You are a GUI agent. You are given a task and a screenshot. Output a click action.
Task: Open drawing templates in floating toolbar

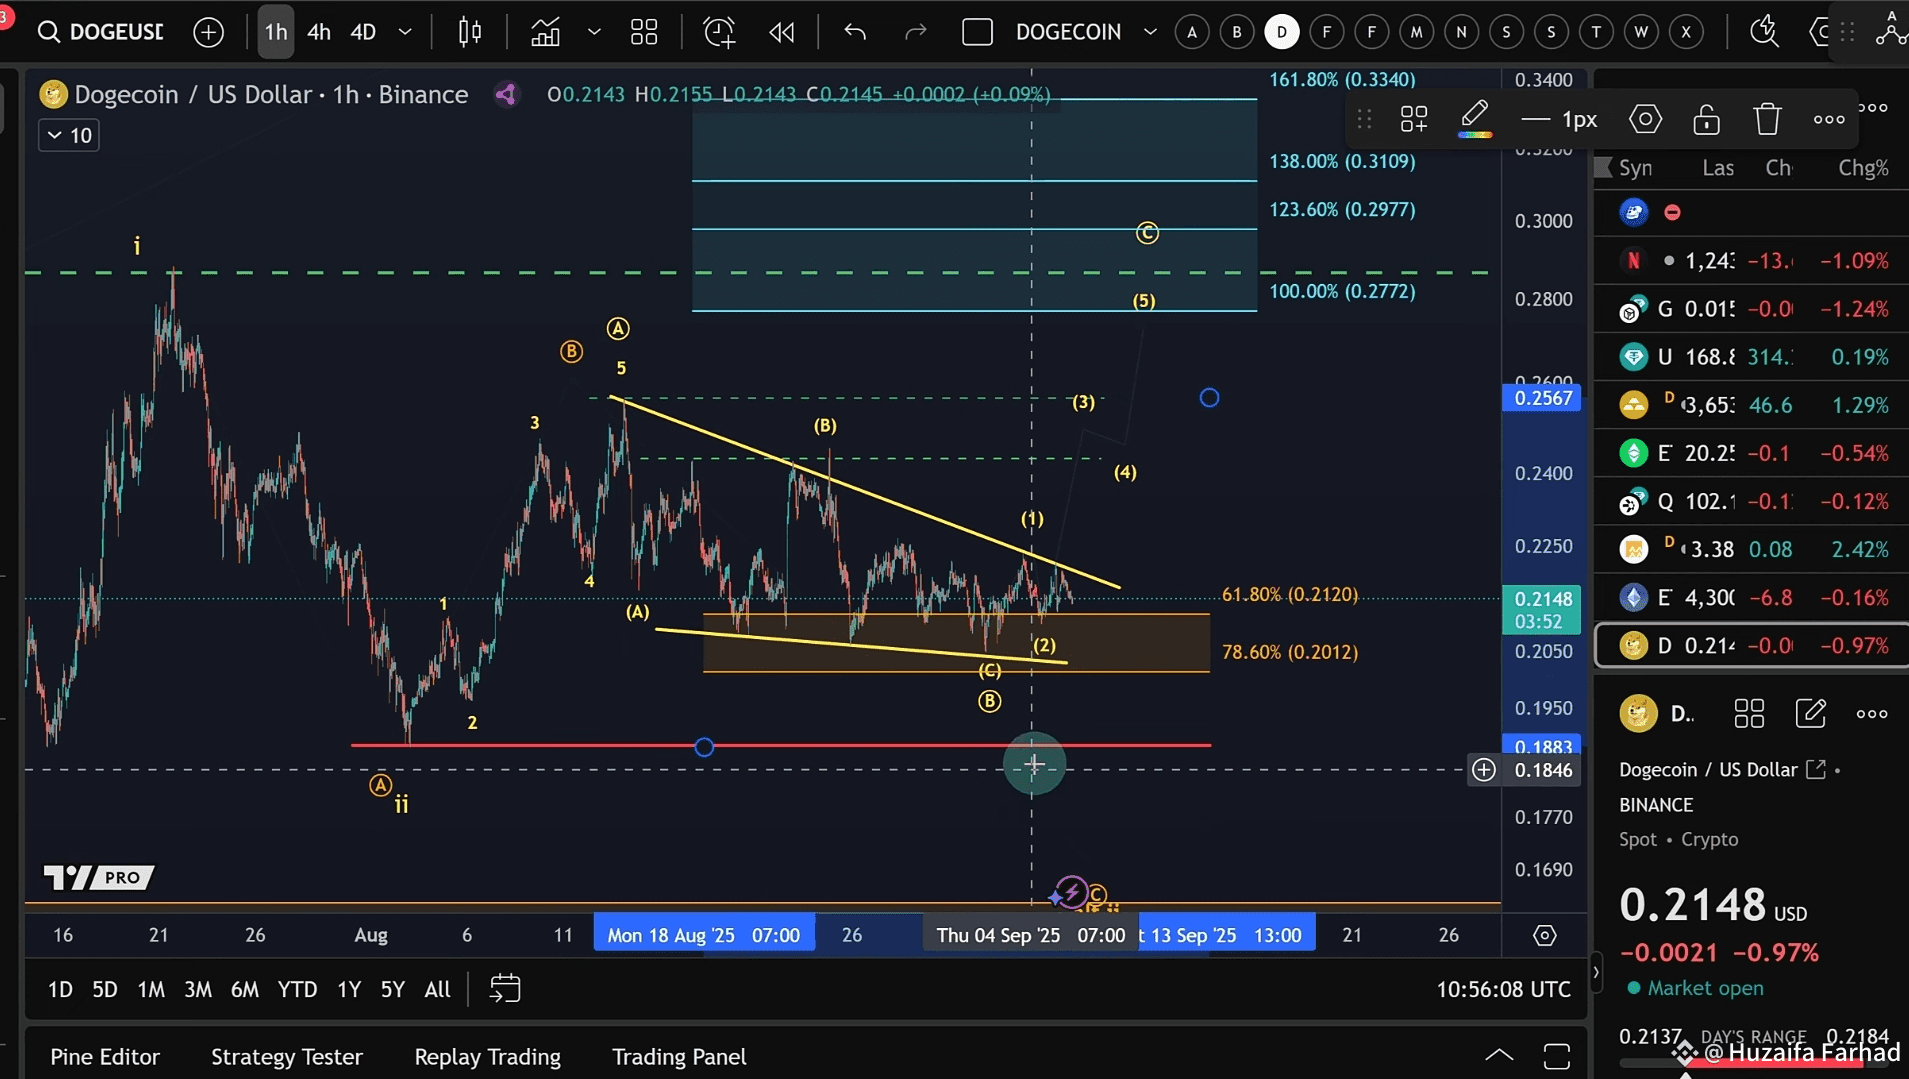point(1414,120)
